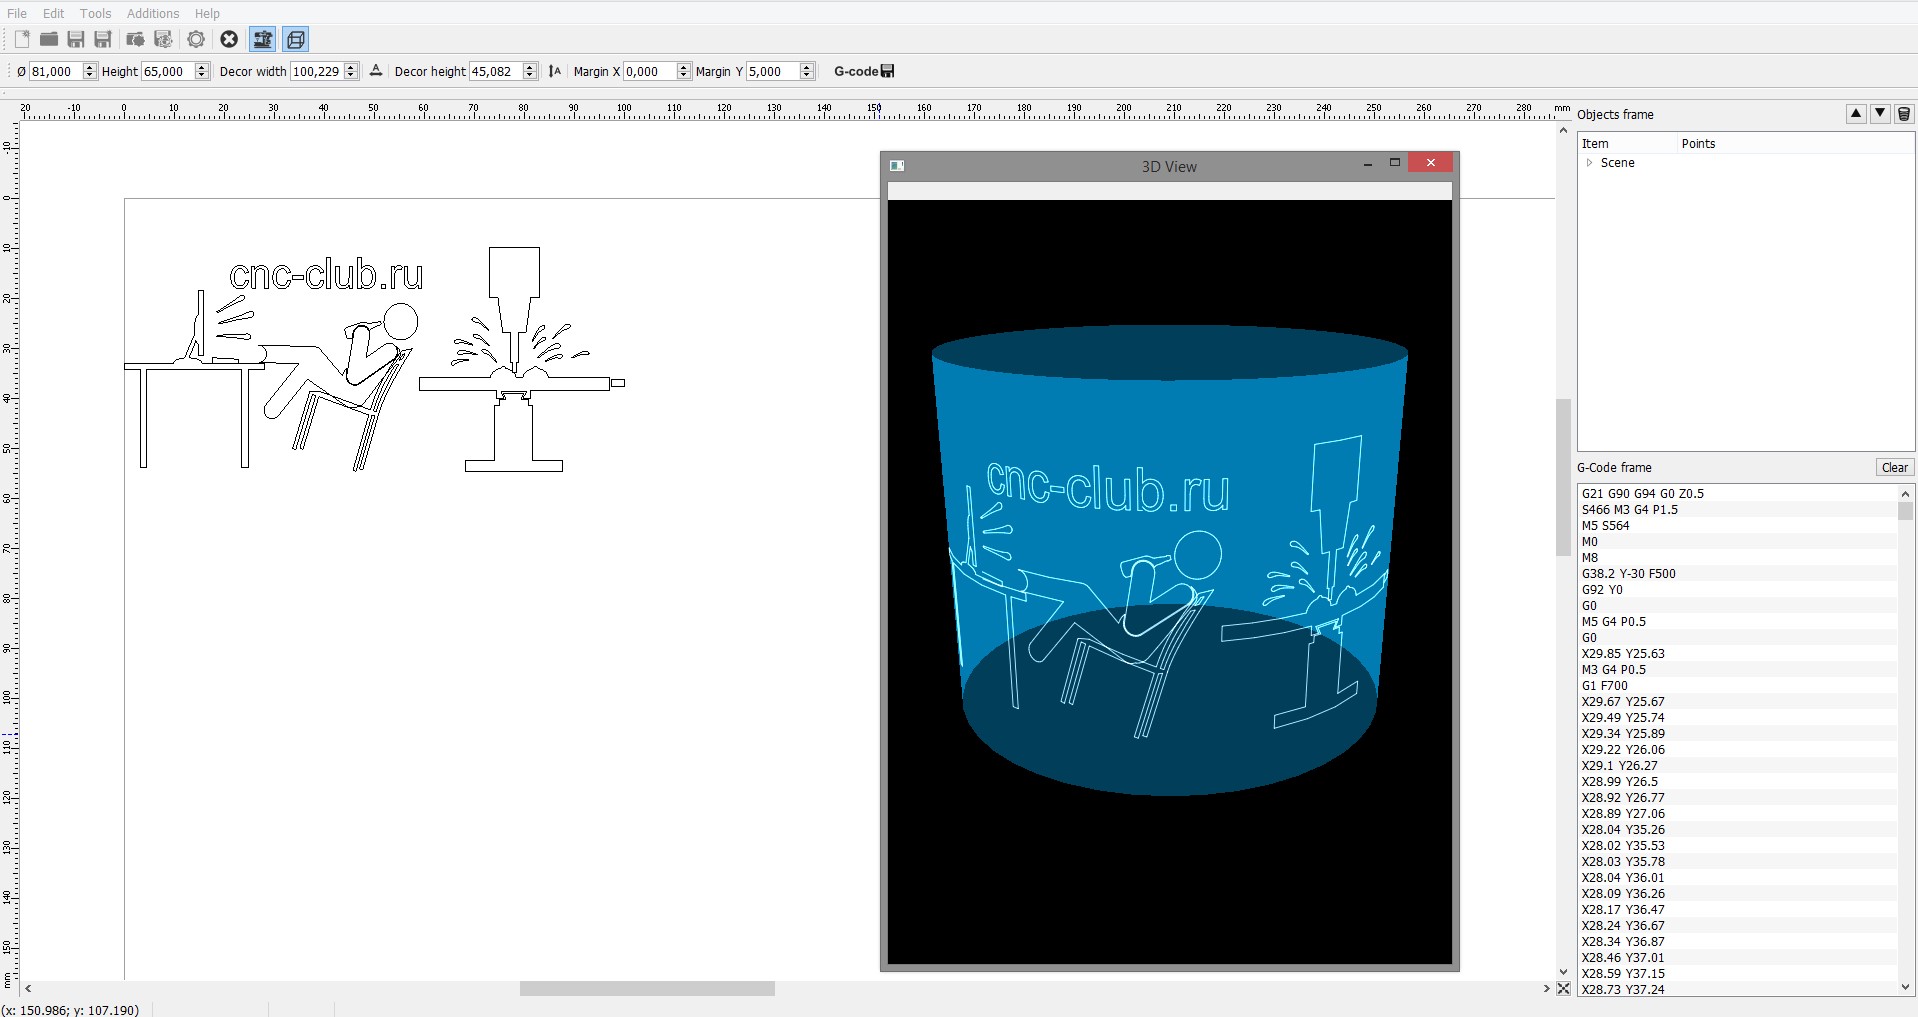Click the diameter input field
Screen dimensions: 1918x1017
click(55, 71)
